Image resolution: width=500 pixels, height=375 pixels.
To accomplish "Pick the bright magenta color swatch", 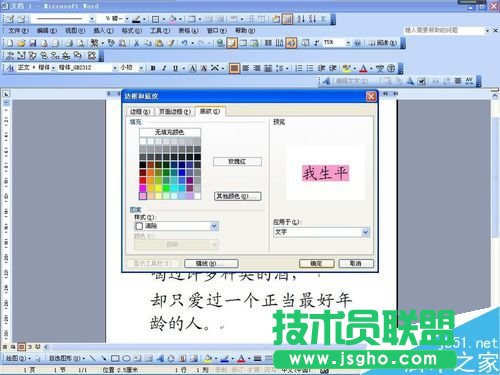I will [143, 188].
